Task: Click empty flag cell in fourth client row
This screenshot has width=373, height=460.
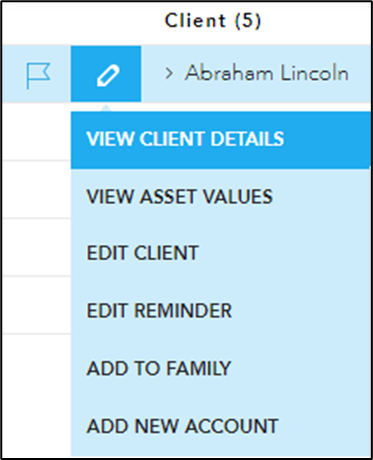Action: (36, 247)
